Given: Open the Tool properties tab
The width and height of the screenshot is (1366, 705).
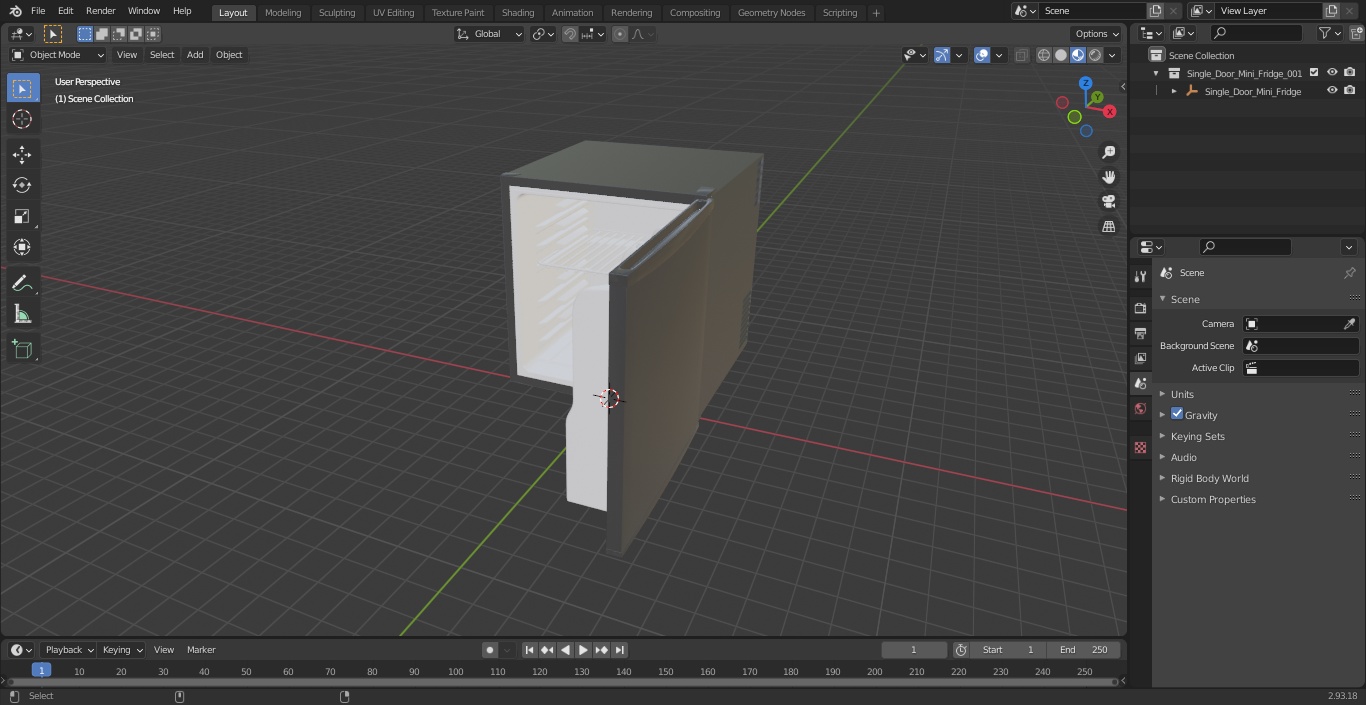Looking at the screenshot, I should pos(1140,276).
